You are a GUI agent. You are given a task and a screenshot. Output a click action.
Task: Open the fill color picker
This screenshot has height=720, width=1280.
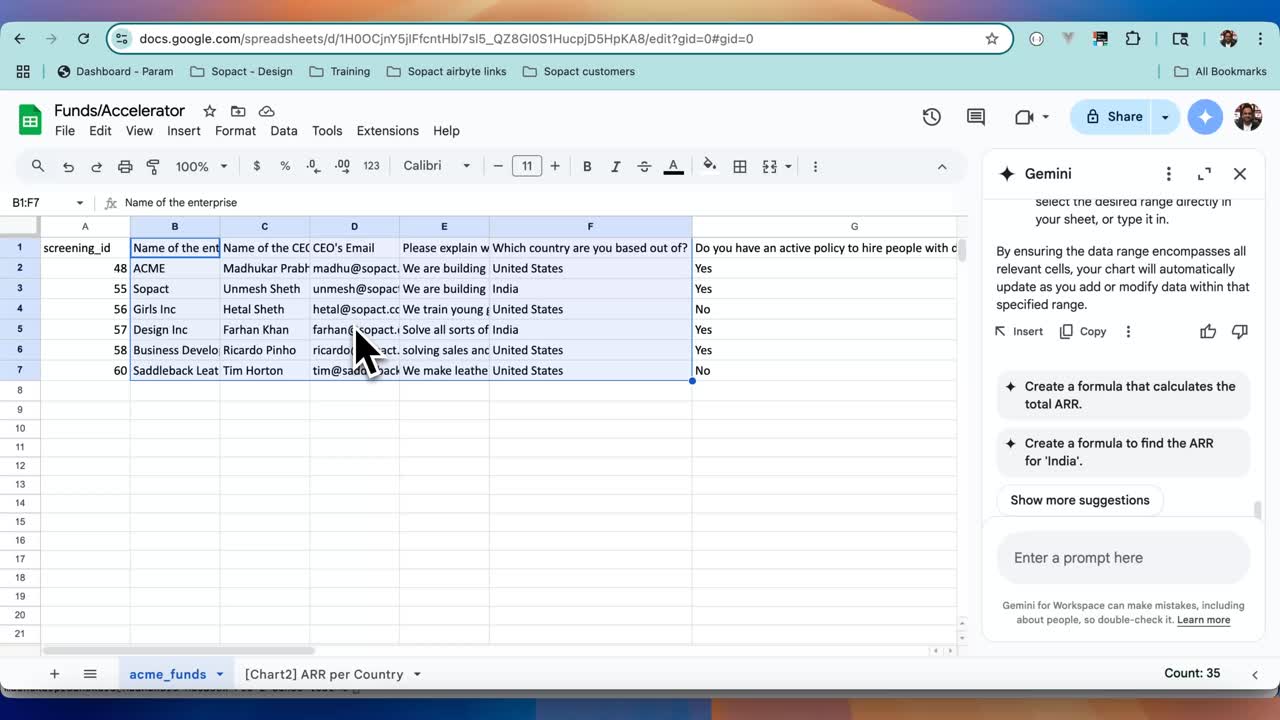(710, 166)
